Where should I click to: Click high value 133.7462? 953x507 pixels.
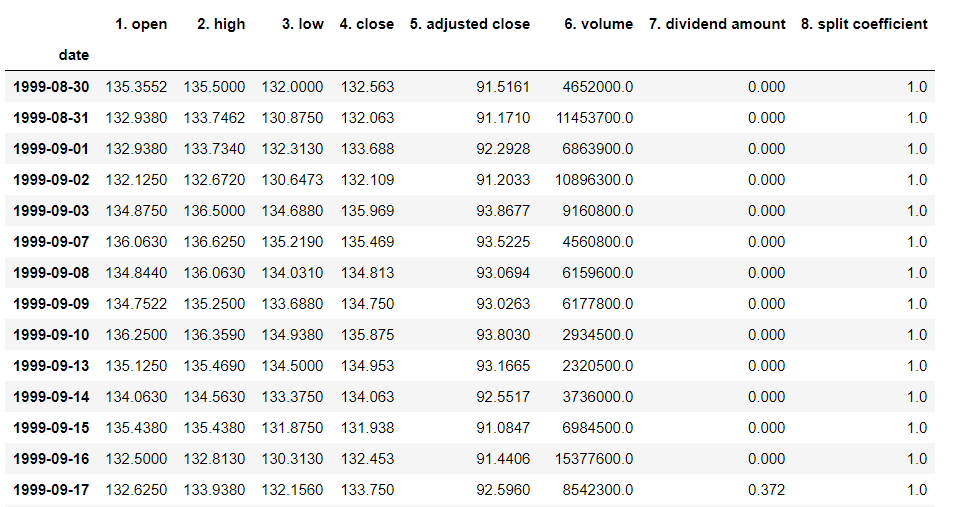[x=215, y=118]
